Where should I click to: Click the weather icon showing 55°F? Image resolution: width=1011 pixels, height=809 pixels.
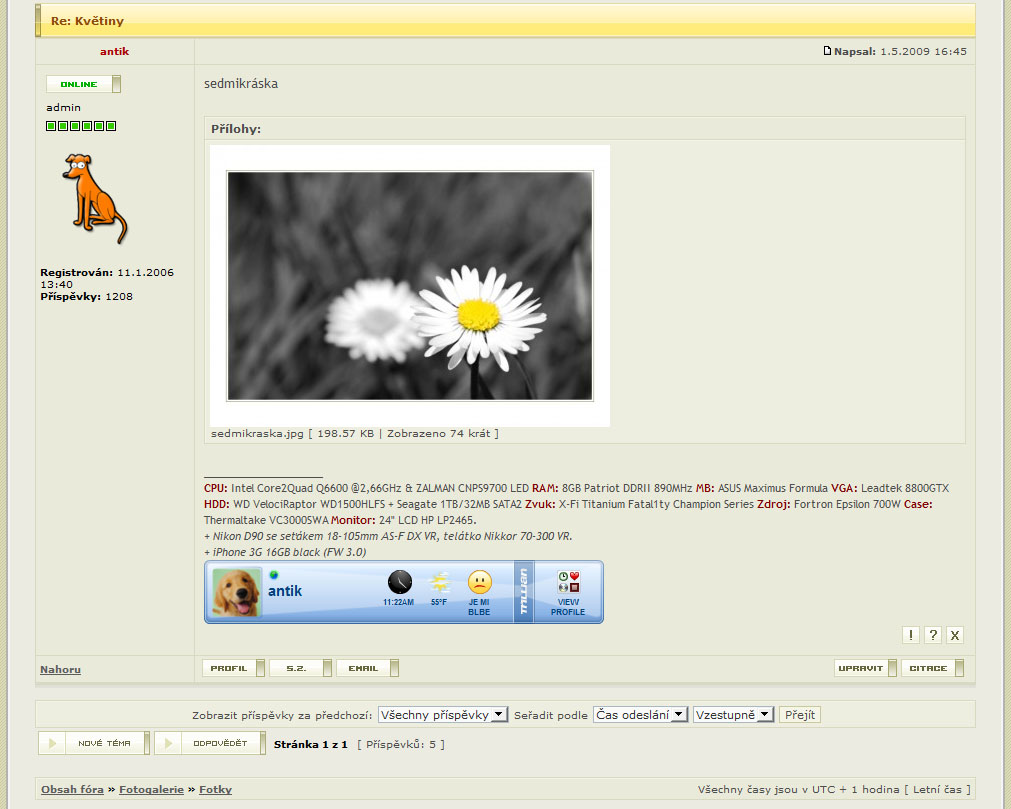[439, 583]
